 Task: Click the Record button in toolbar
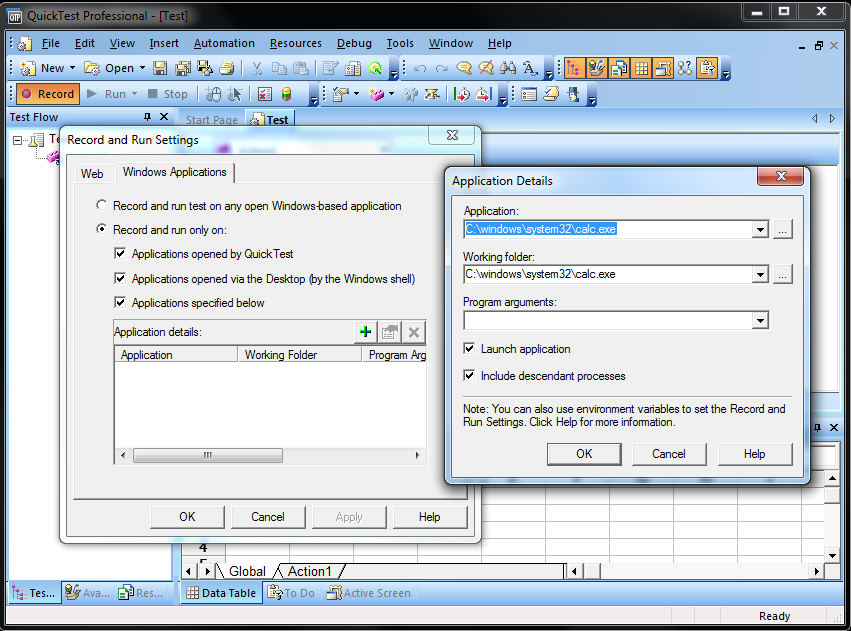48,94
